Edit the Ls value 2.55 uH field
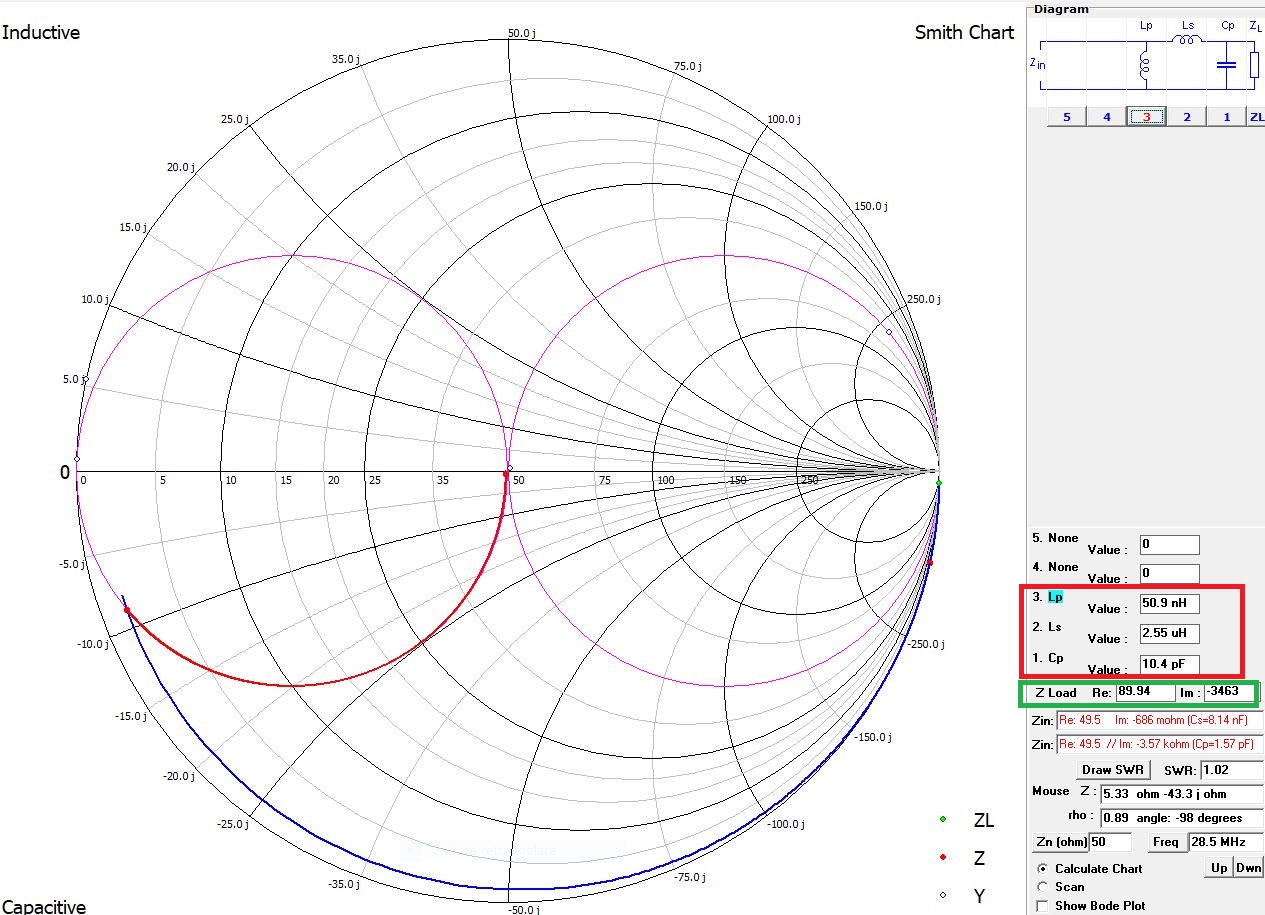 pyautogui.click(x=1169, y=634)
